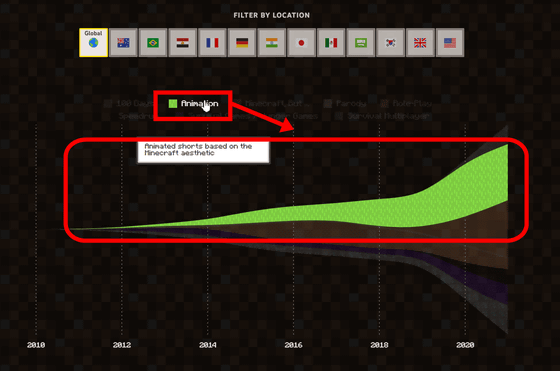Choose the Germany flag filter
The height and width of the screenshot is (371, 560).
pyautogui.click(x=242, y=42)
